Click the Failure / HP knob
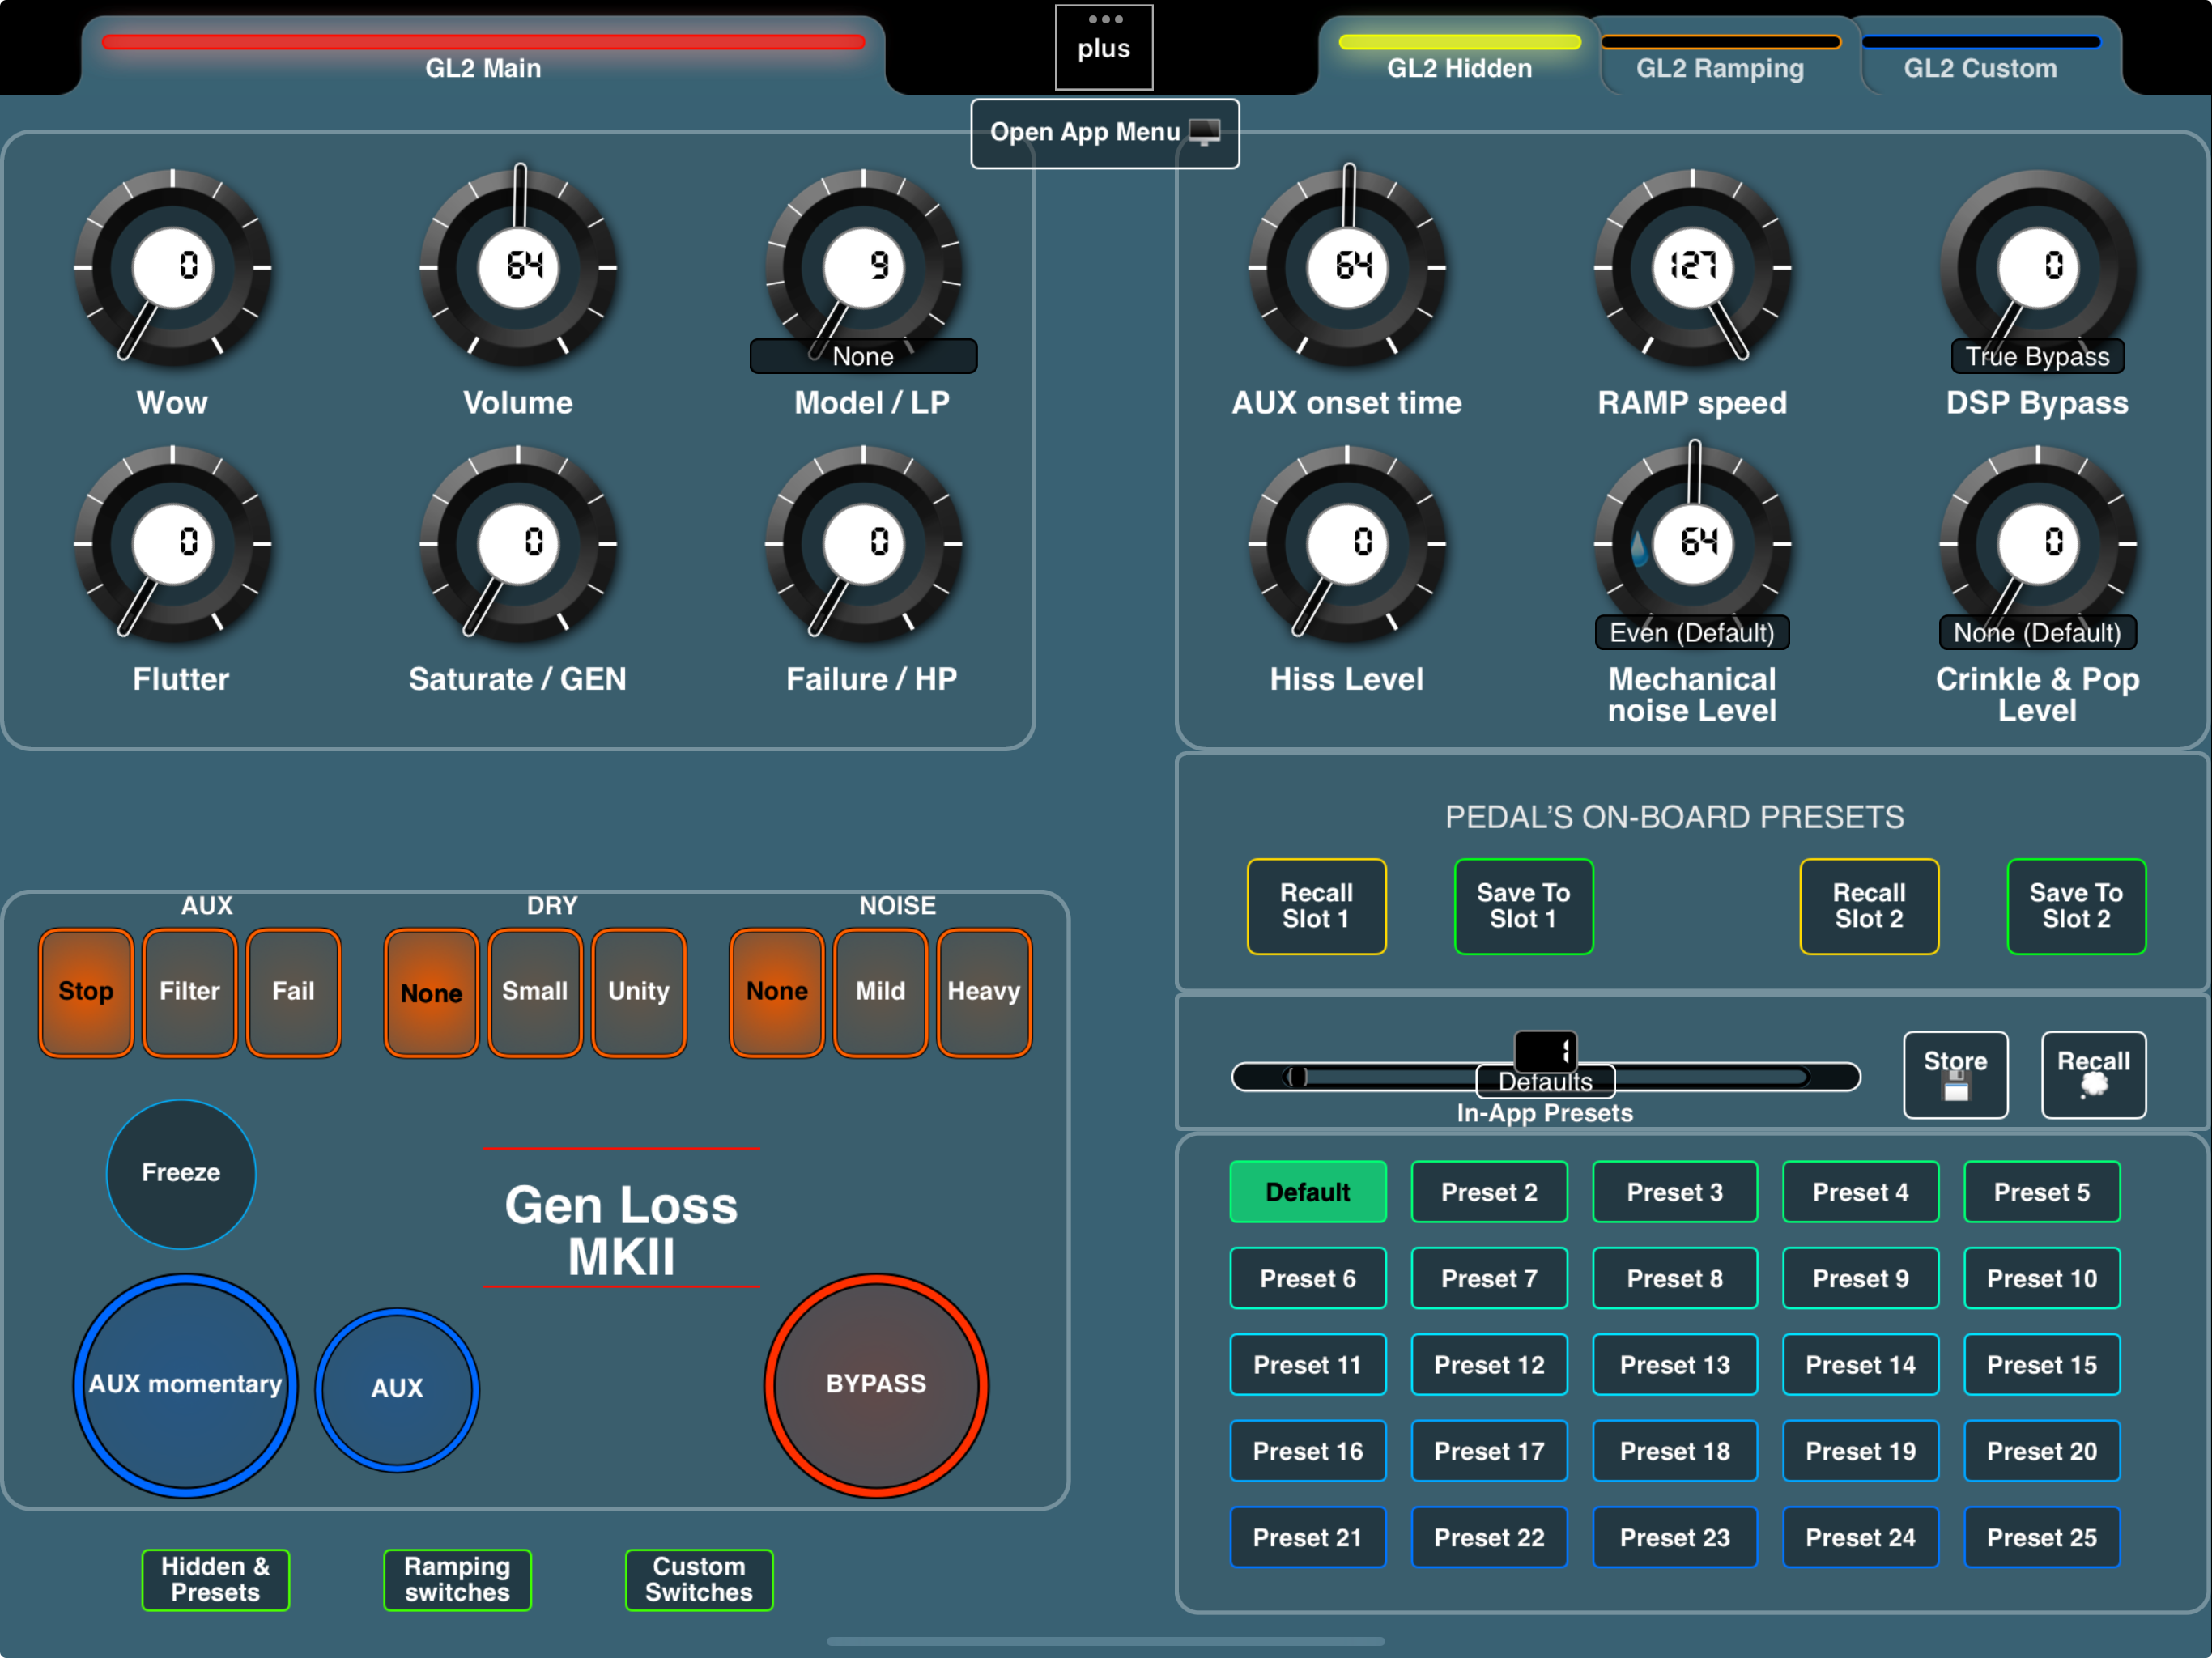2212x1658 pixels. point(864,543)
